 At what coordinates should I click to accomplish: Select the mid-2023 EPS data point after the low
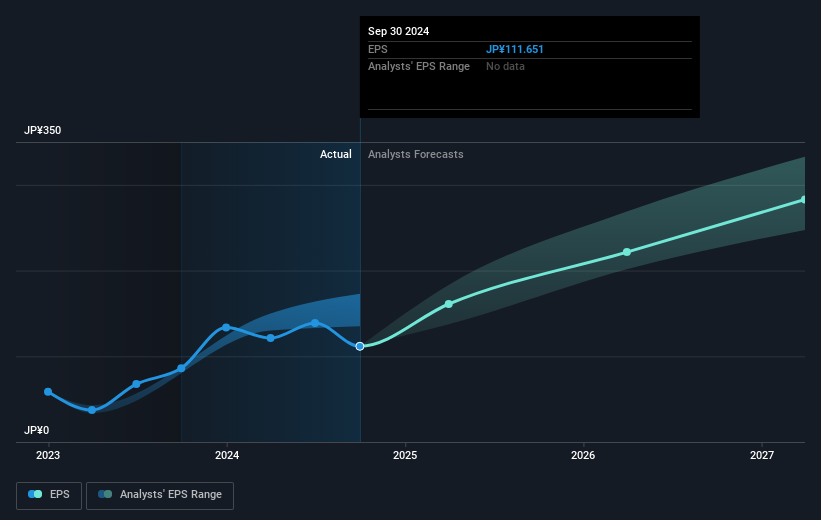[137, 384]
